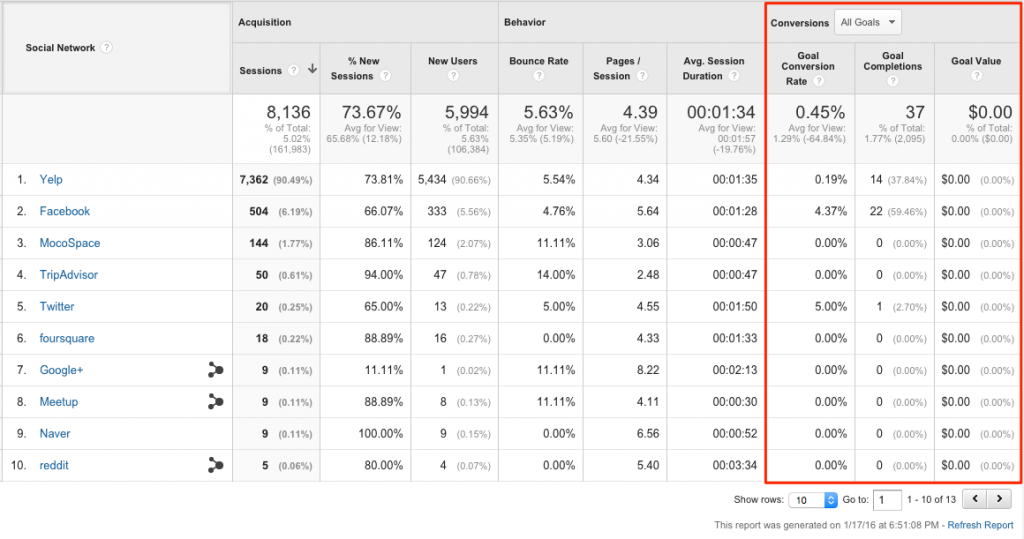Click help icon next to Social Network header
The height and width of the screenshot is (539, 1024).
click(106, 48)
